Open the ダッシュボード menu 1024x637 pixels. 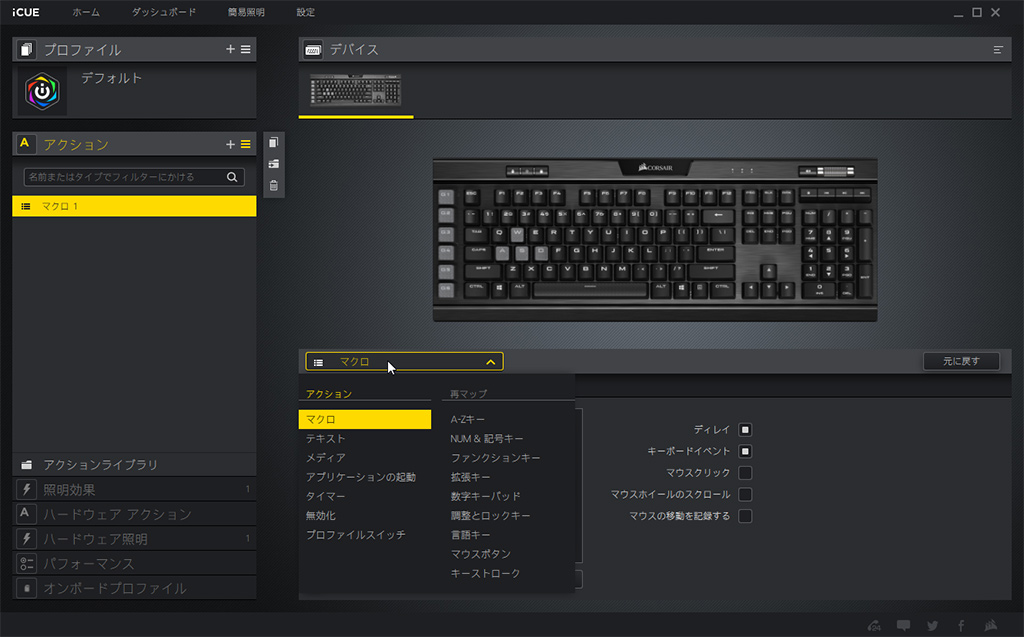(163, 12)
